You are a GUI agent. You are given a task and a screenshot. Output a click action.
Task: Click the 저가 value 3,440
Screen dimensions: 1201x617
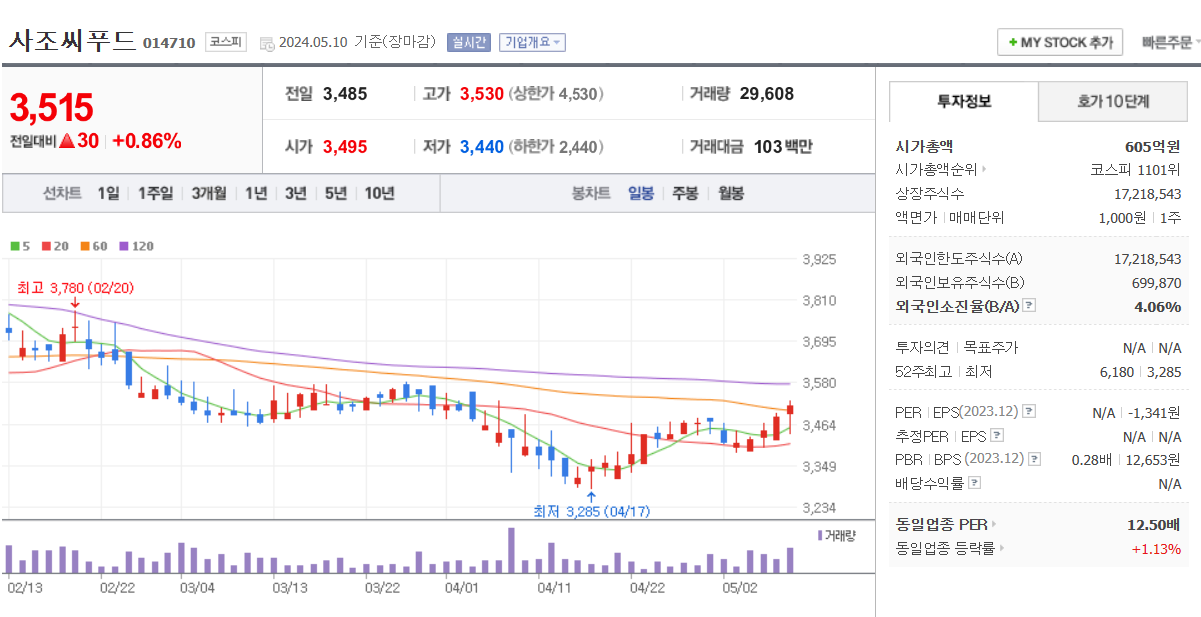click(x=482, y=147)
